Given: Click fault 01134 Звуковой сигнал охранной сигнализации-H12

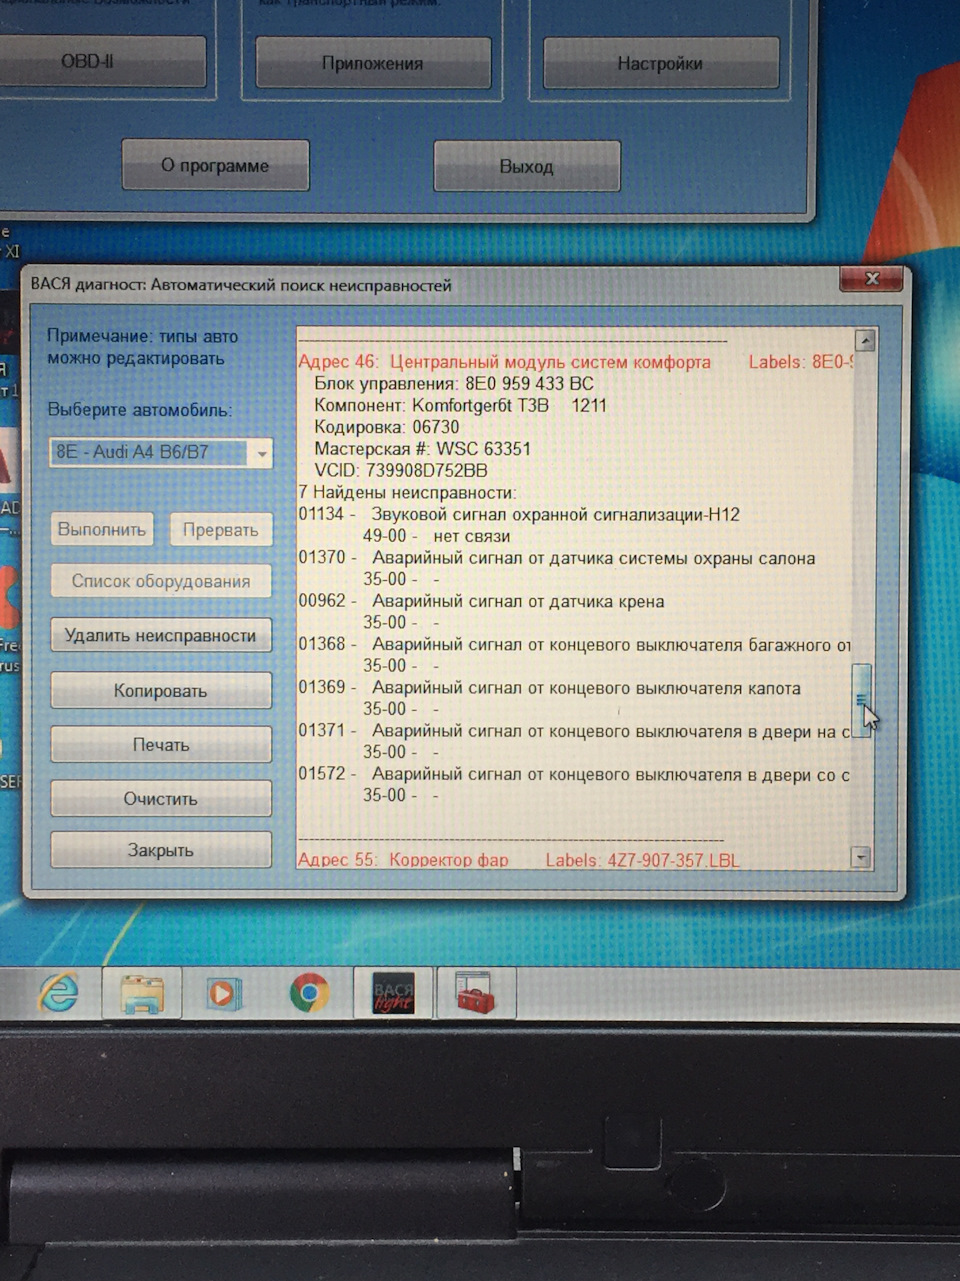Looking at the screenshot, I should [519, 515].
